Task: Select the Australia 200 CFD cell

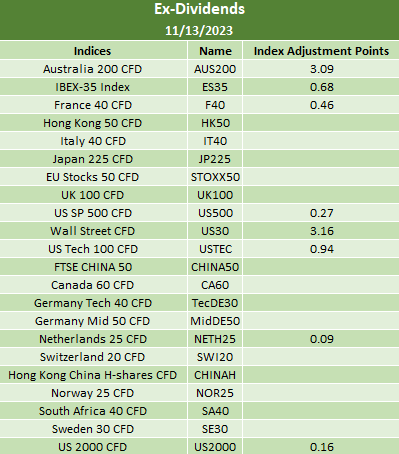Action: coord(93,69)
